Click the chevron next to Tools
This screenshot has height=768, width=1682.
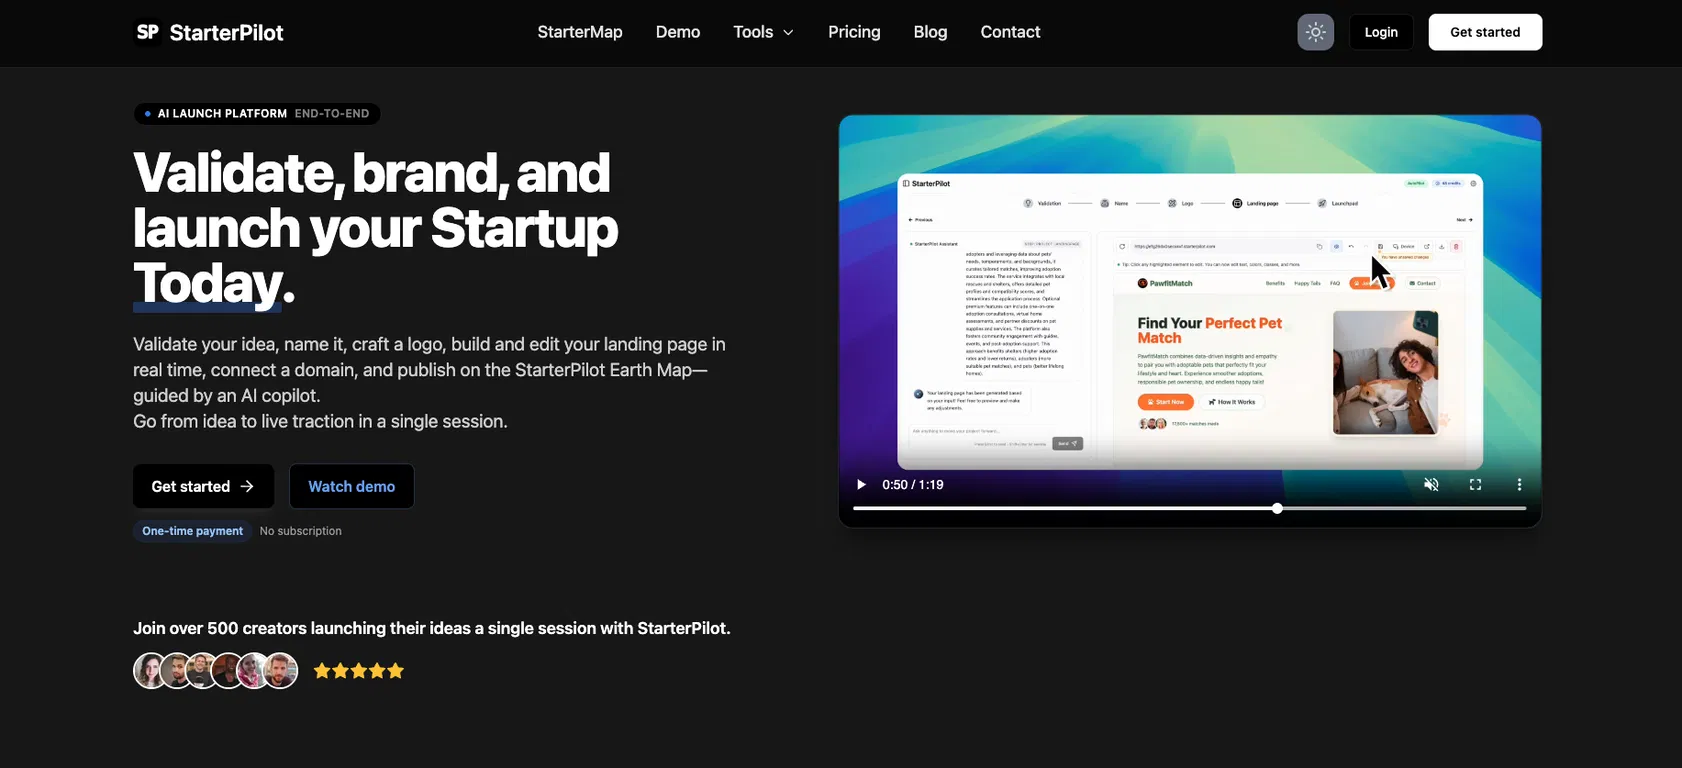click(788, 33)
